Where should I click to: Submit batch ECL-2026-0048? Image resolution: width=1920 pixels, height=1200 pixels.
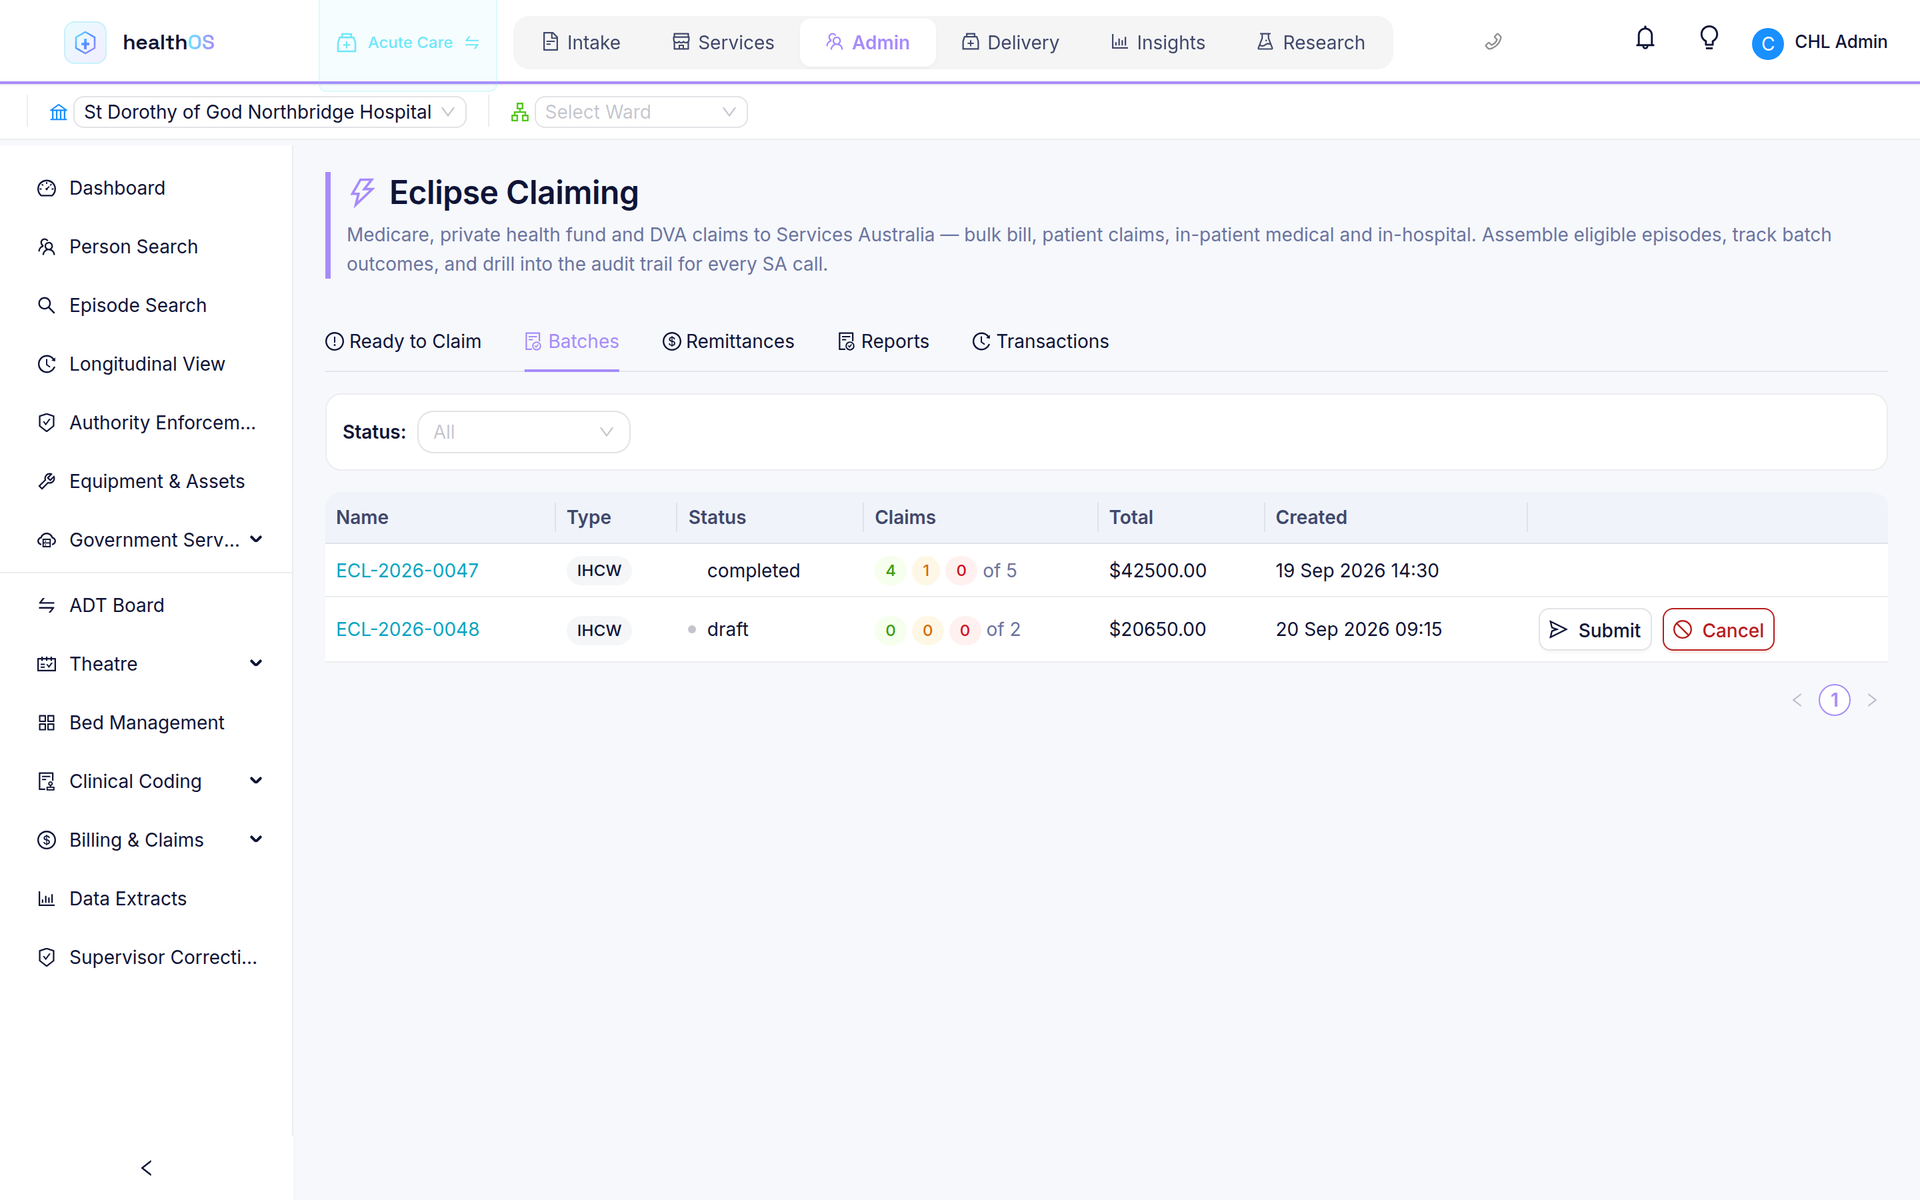(1595, 630)
